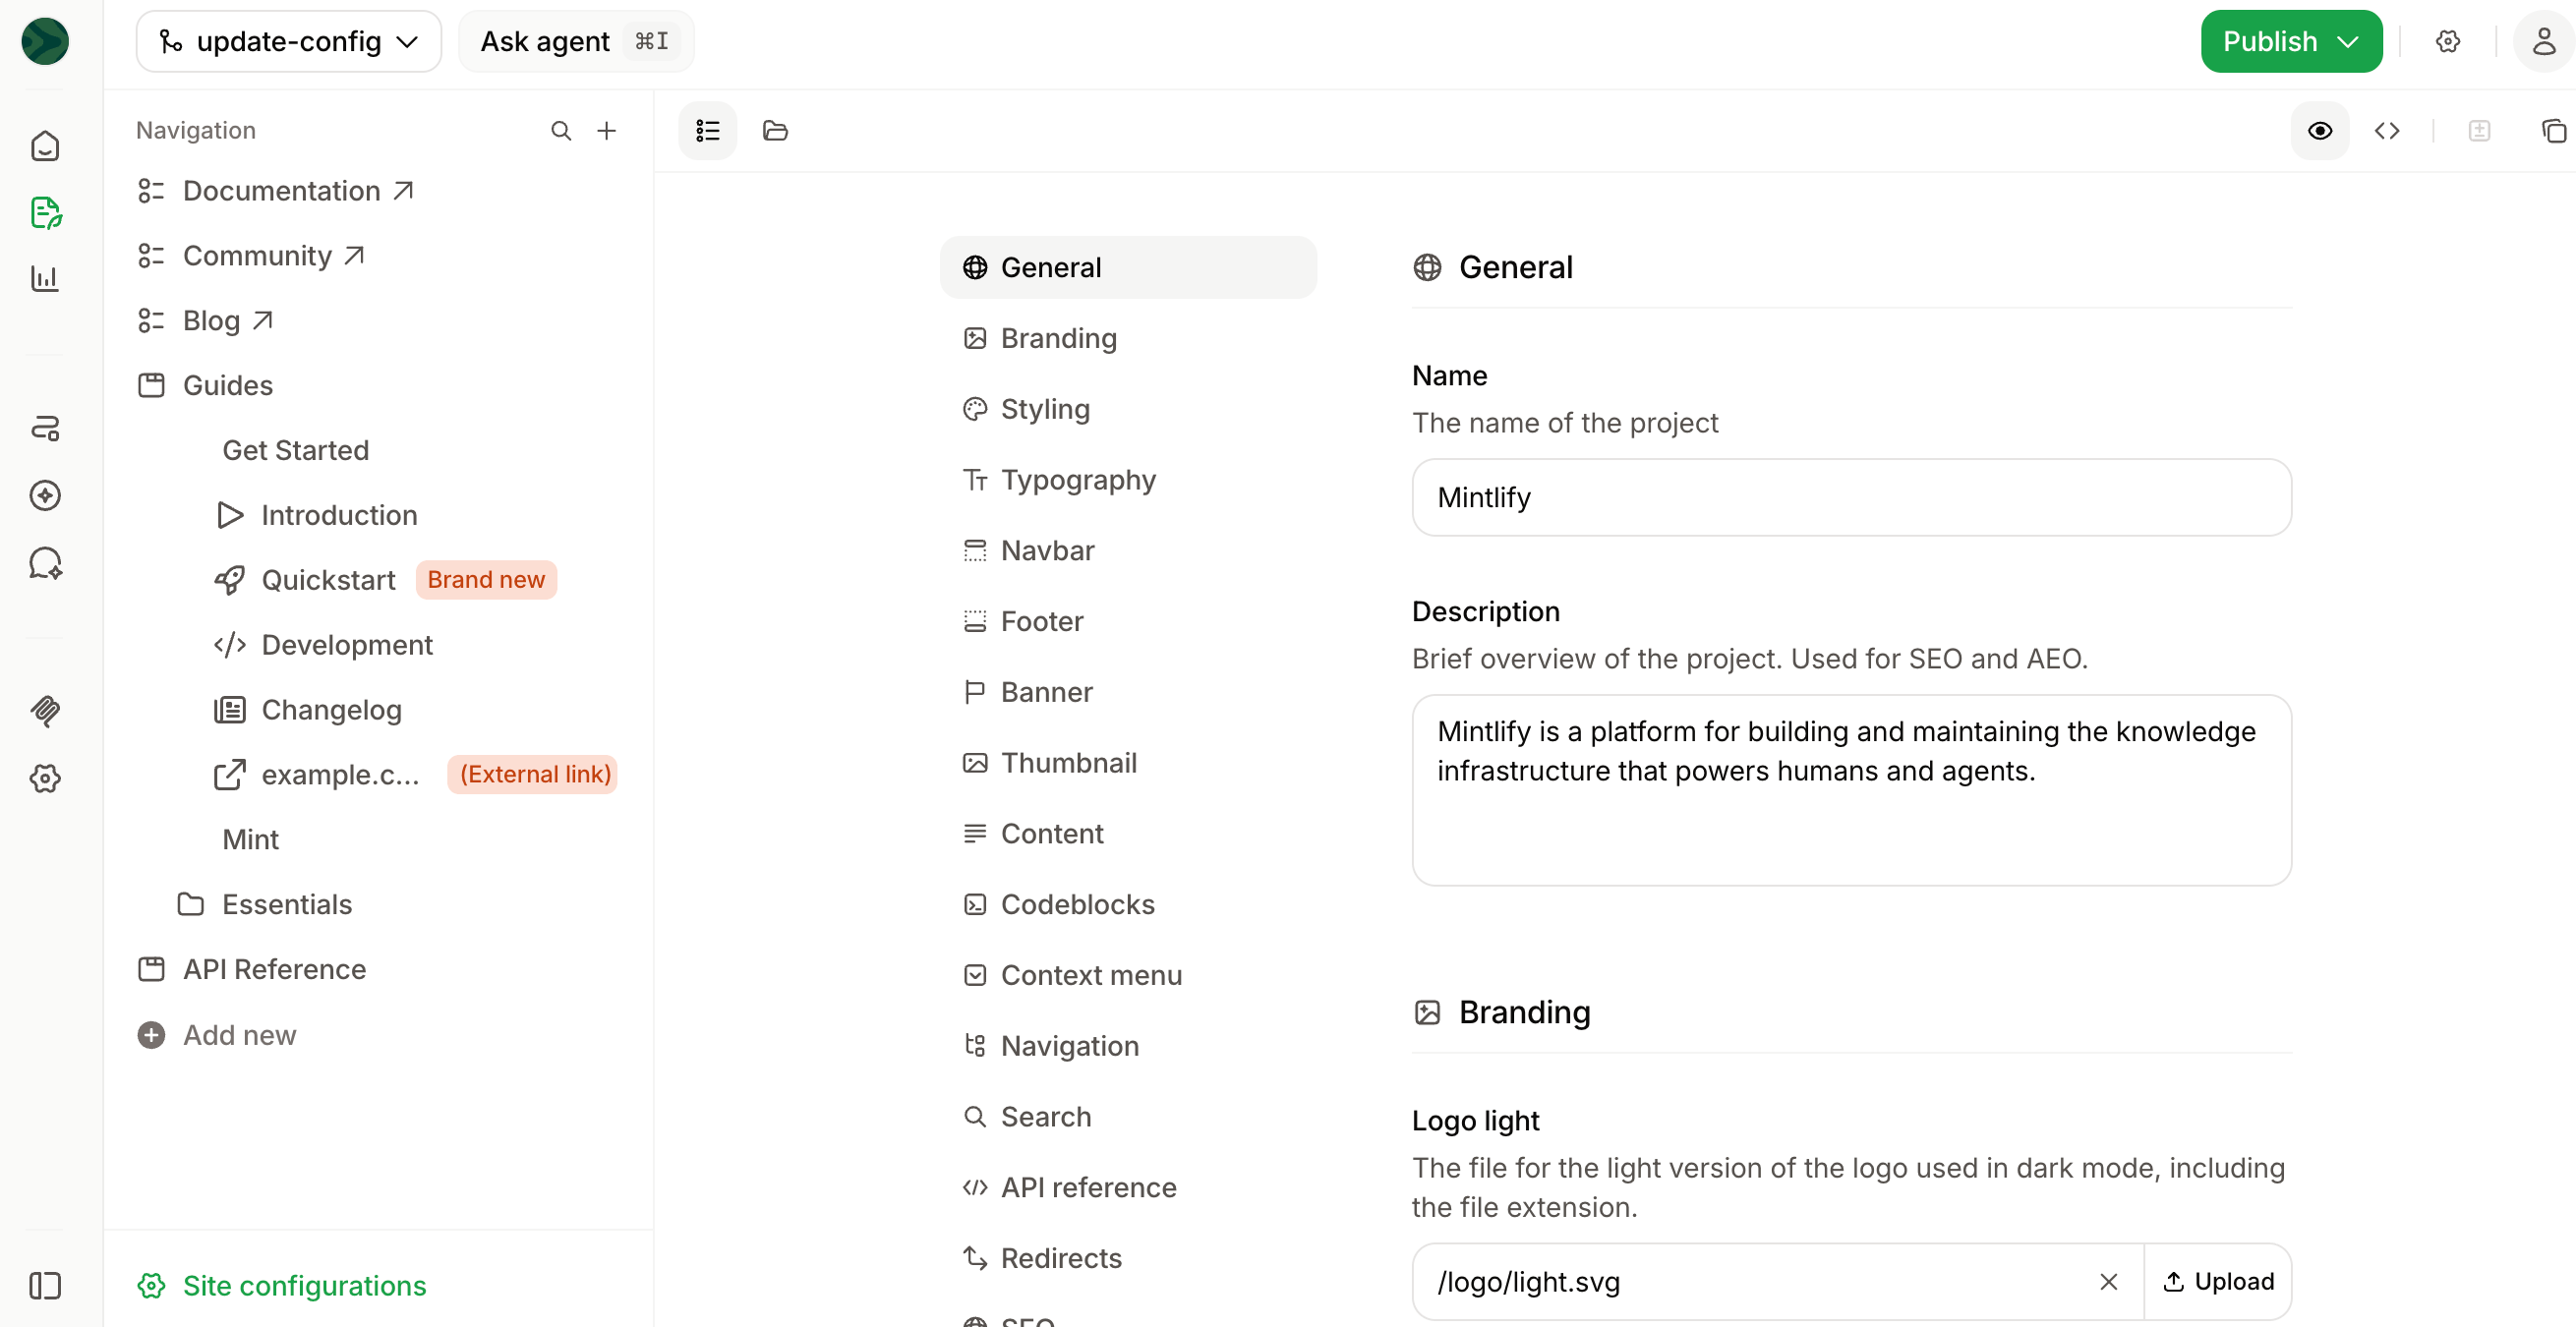This screenshot has height=1327, width=2576.
Task: Click the Description text area
Action: click(1851, 790)
